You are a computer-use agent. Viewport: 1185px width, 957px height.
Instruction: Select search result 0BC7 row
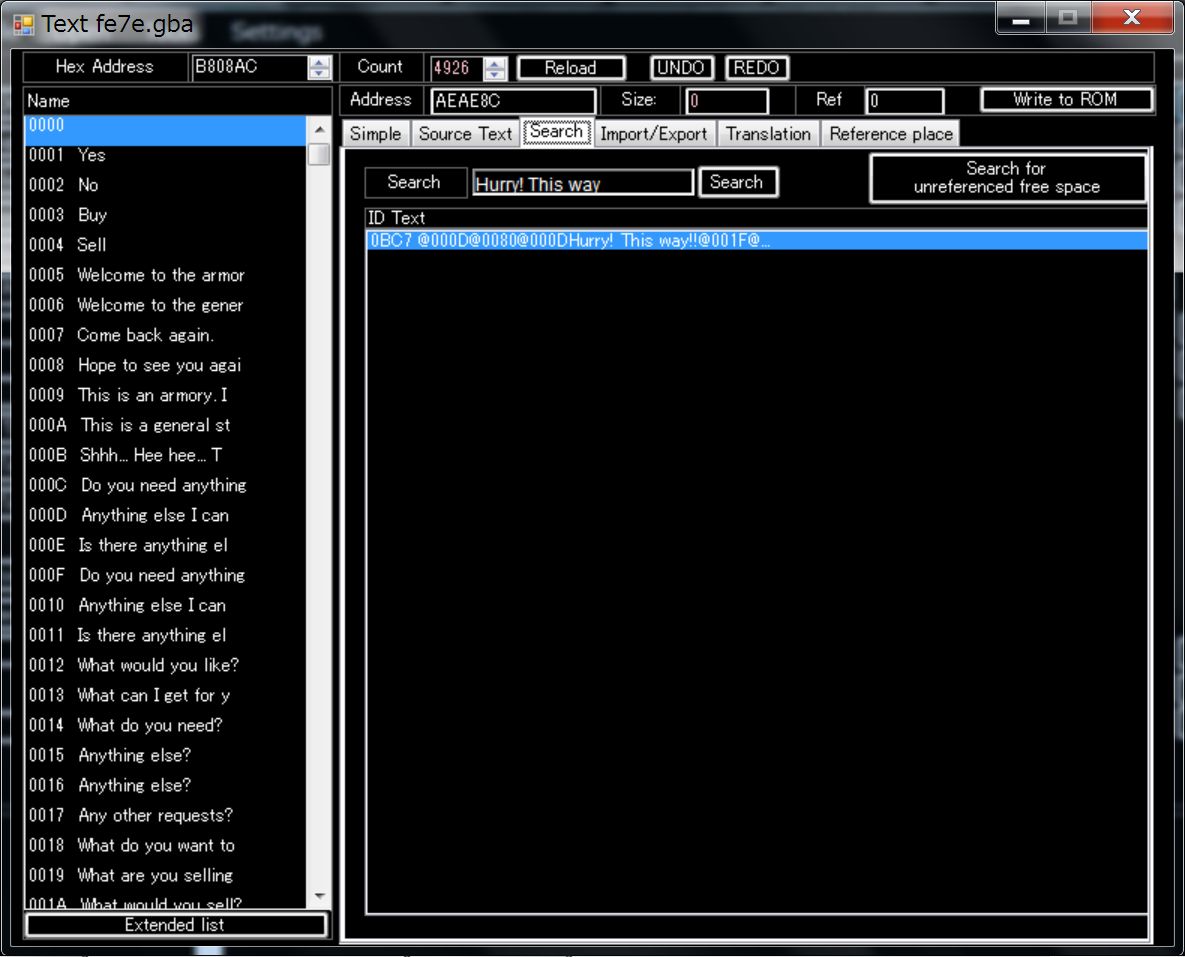(x=755, y=240)
